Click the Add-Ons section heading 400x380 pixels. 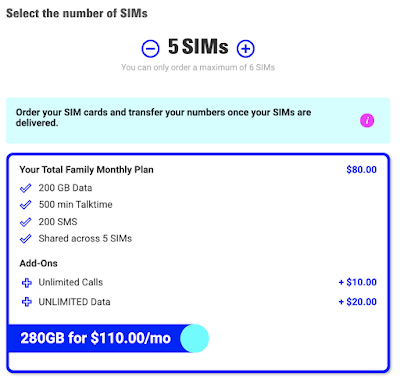38,263
